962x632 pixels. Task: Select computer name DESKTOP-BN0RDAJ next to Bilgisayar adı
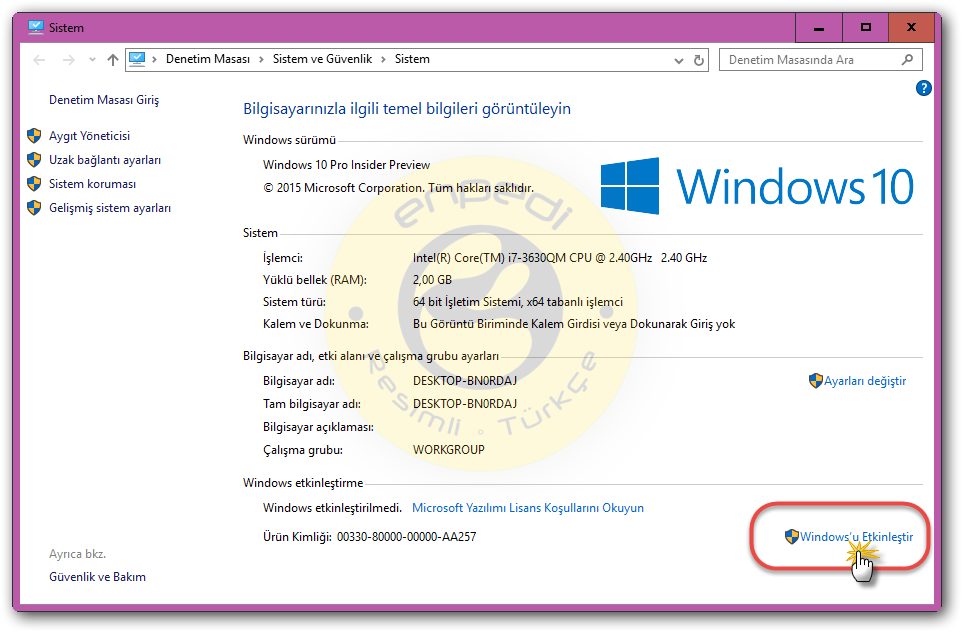(464, 381)
